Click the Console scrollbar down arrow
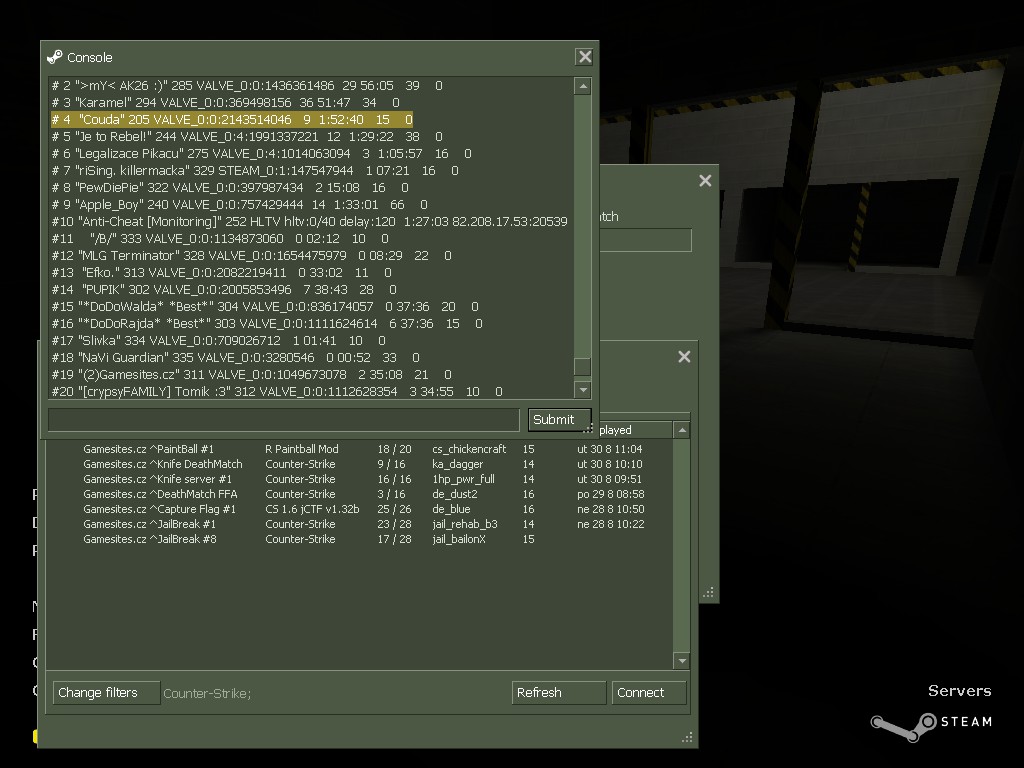This screenshot has width=1024, height=768. (x=583, y=390)
